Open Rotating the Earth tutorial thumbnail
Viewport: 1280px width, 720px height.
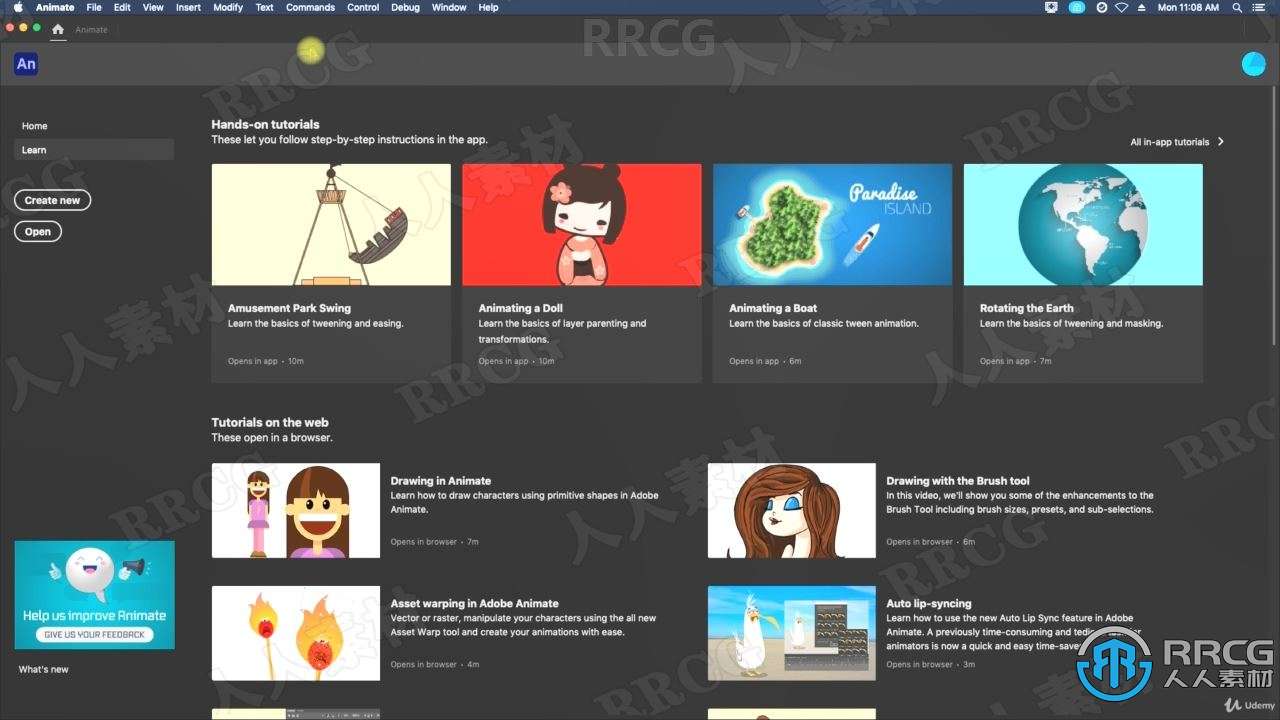point(1083,225)
